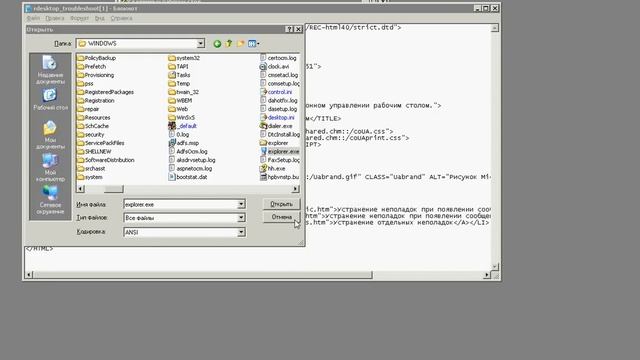Select the adfs.msp installer patch
Viewport: 640px width, 360px height.
tap(184, 143)
